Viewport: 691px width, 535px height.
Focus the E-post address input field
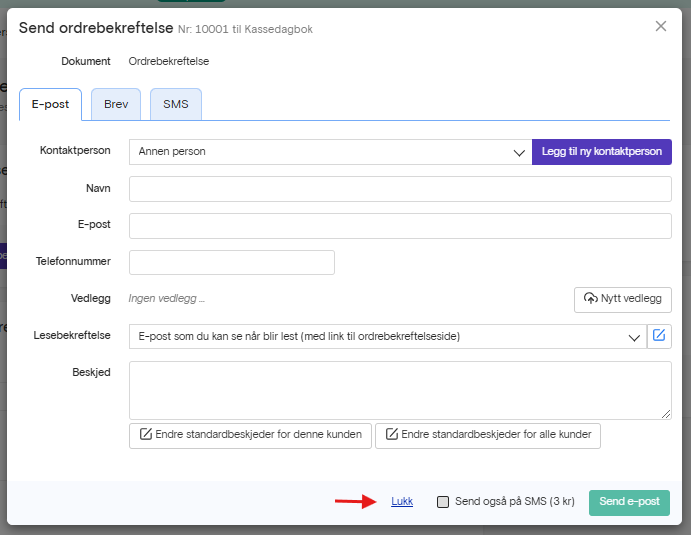[400, 226]
